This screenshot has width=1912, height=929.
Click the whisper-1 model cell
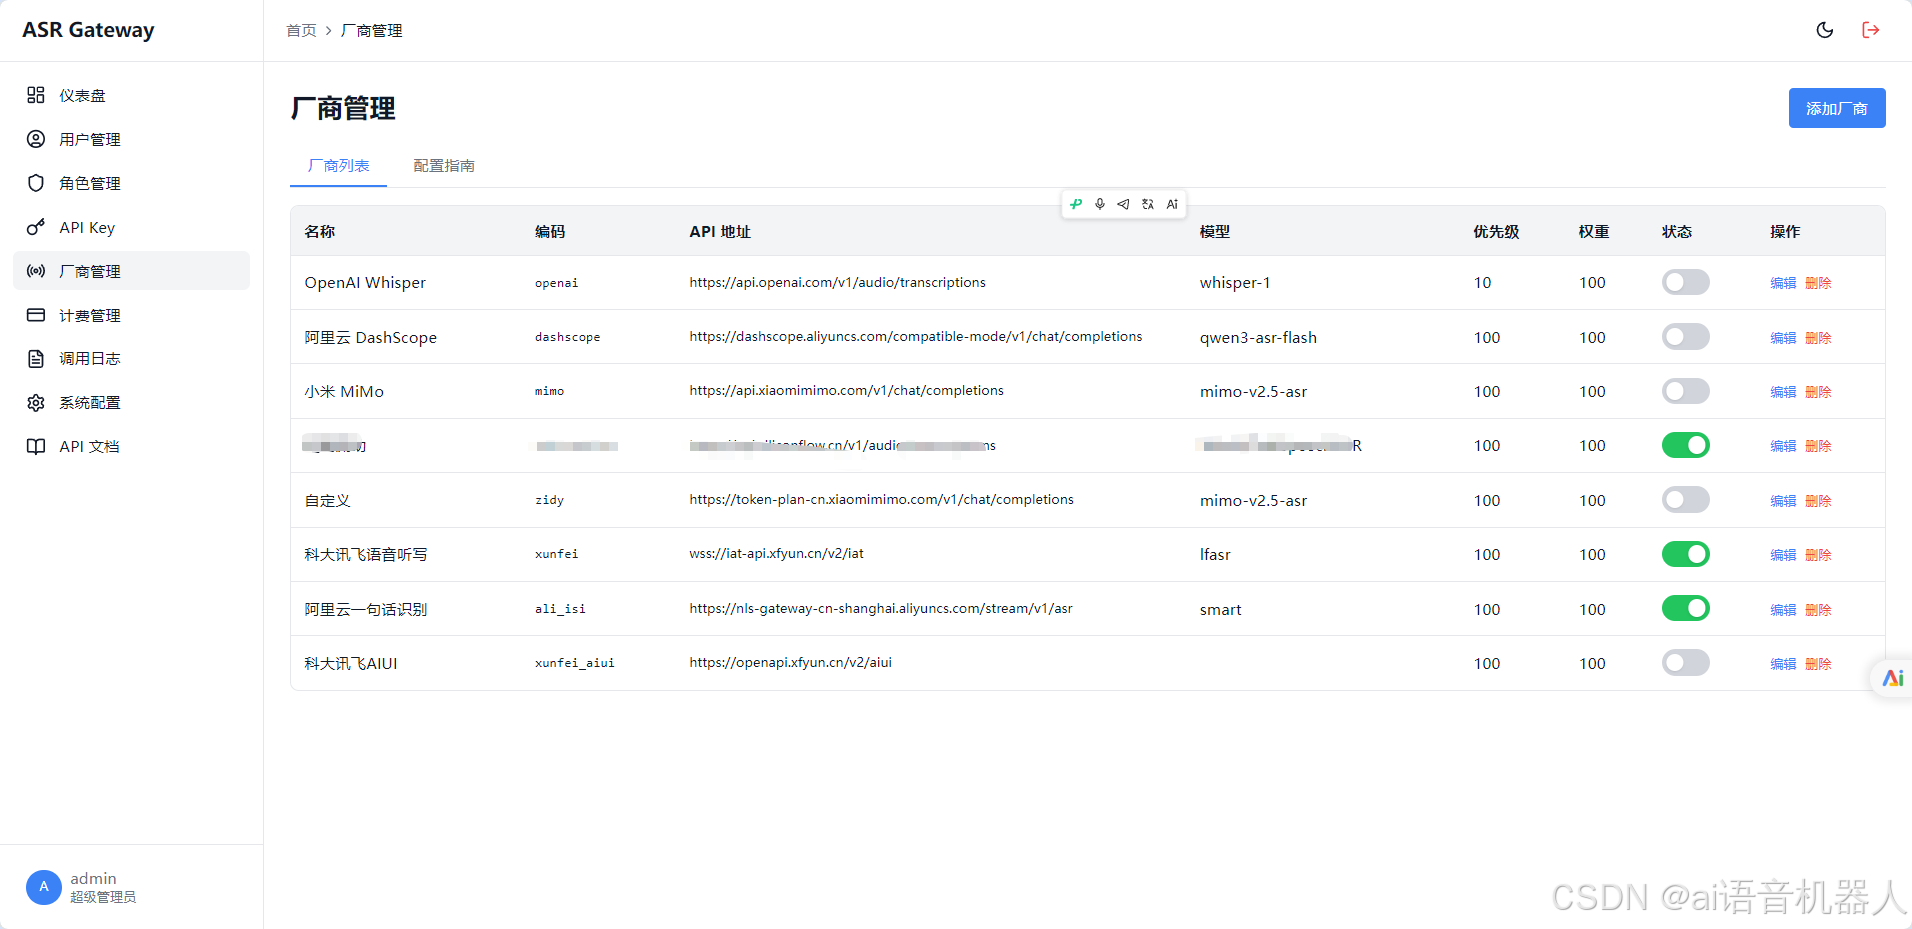pos(1235,283)
